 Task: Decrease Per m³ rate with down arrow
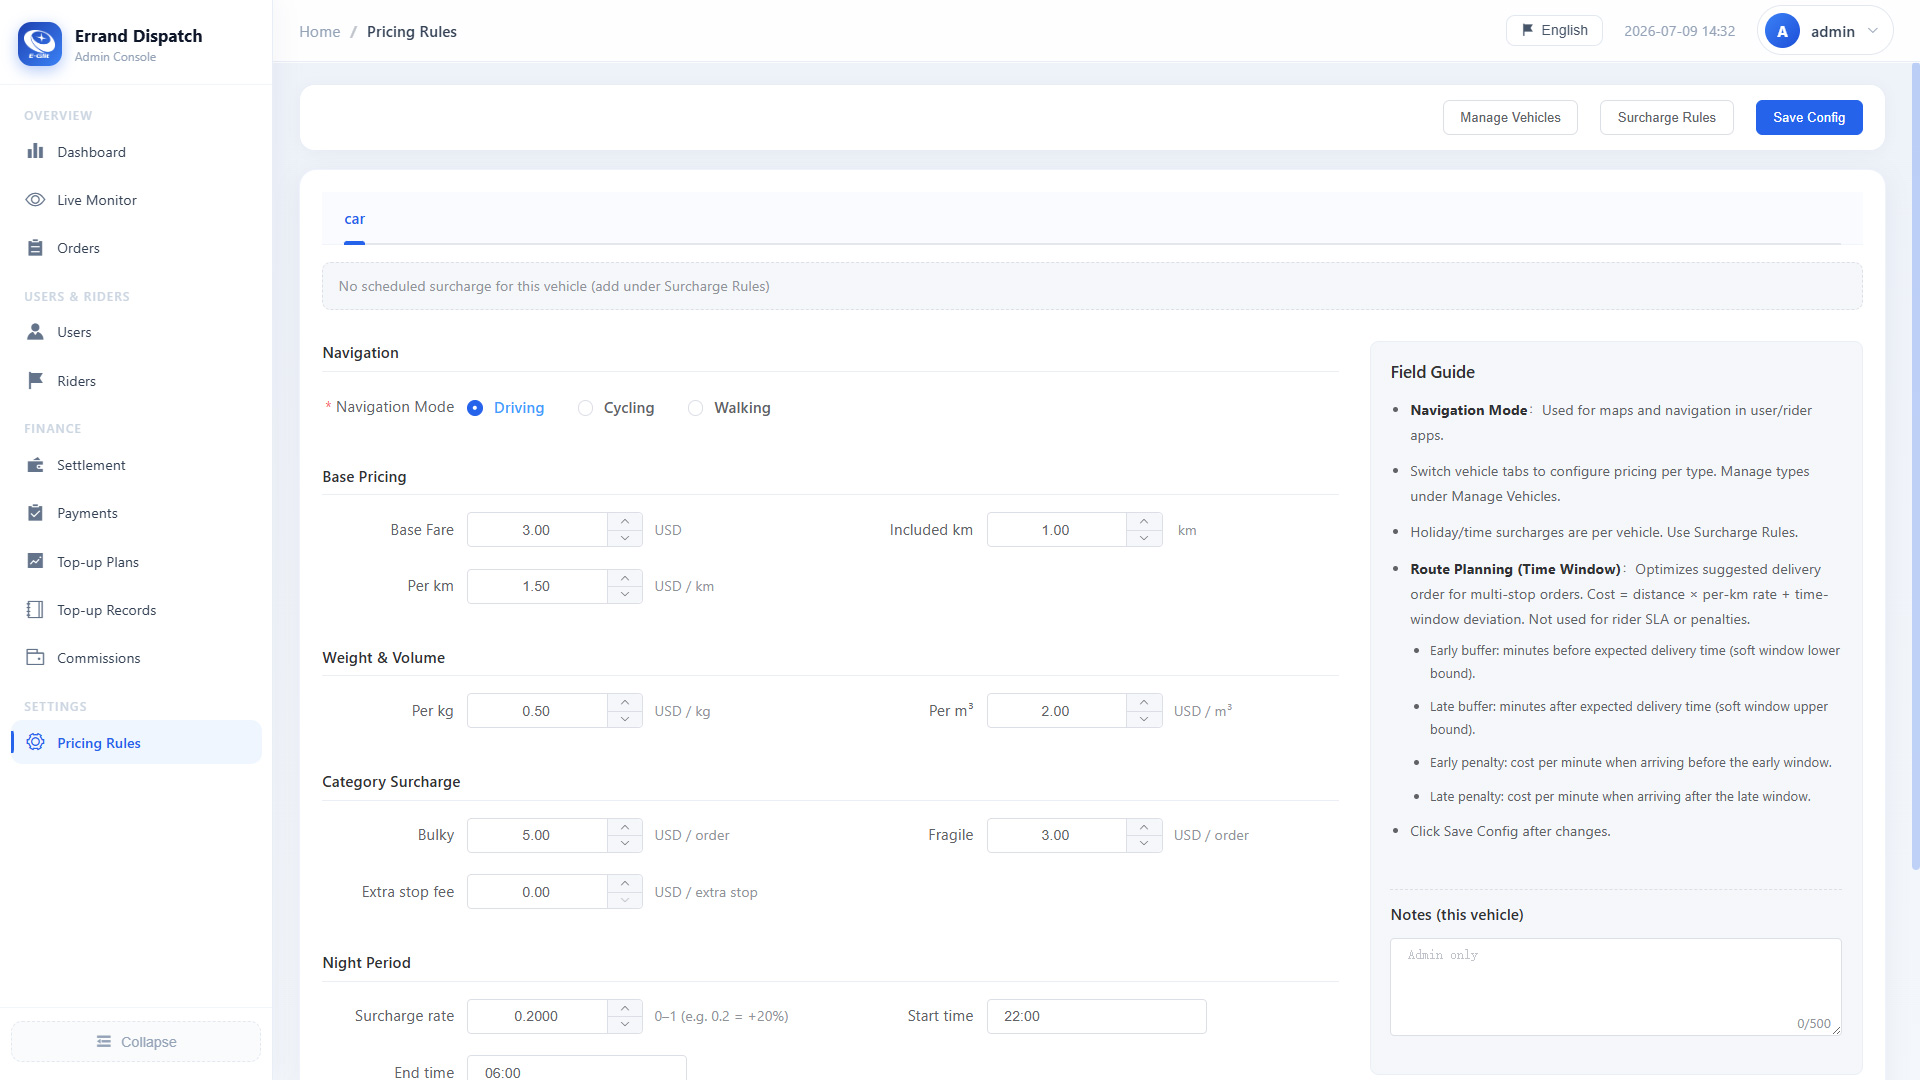pos(1144,719)
